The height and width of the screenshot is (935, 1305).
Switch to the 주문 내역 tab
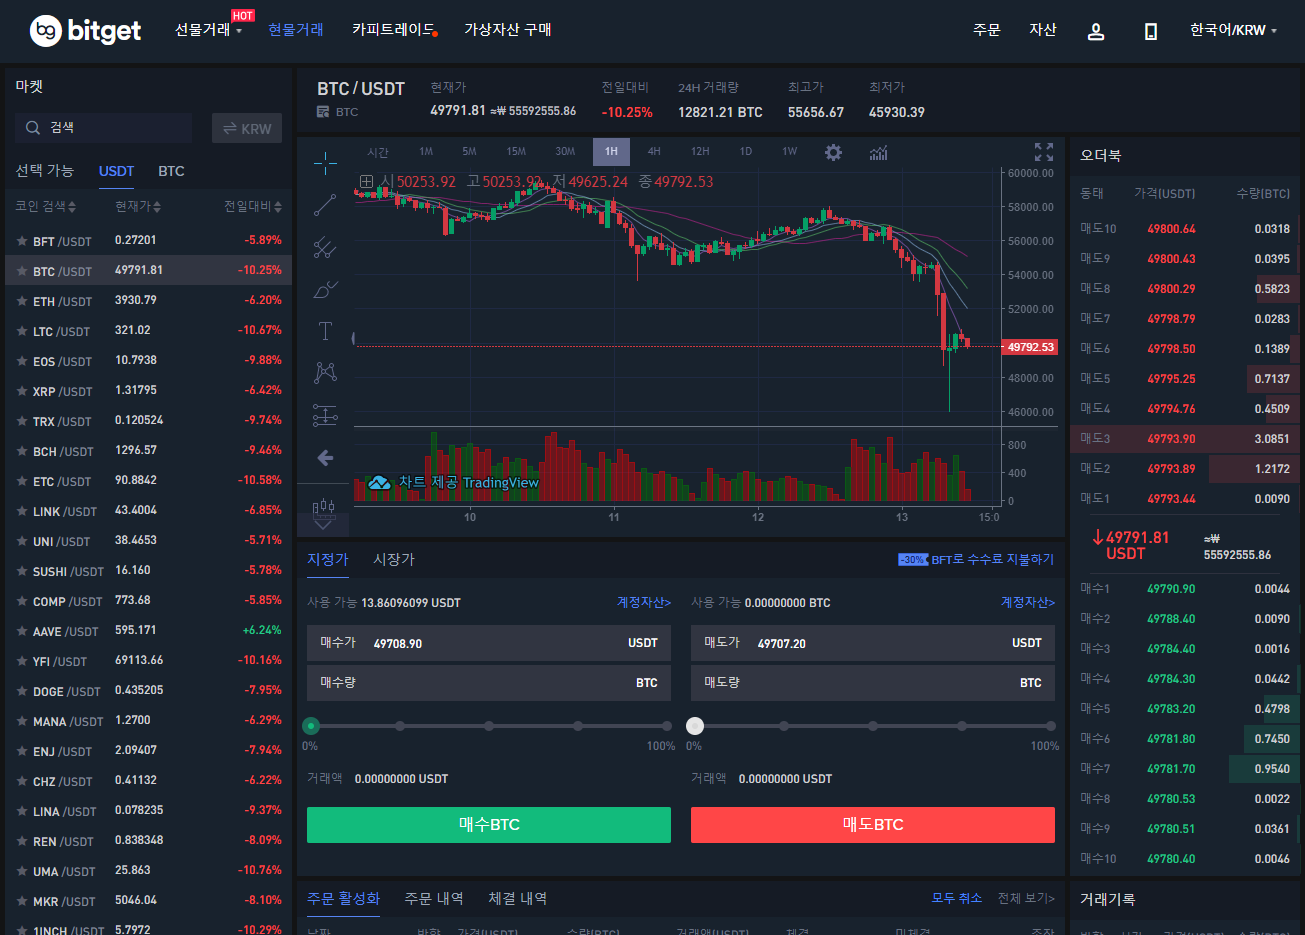[434, 898]
